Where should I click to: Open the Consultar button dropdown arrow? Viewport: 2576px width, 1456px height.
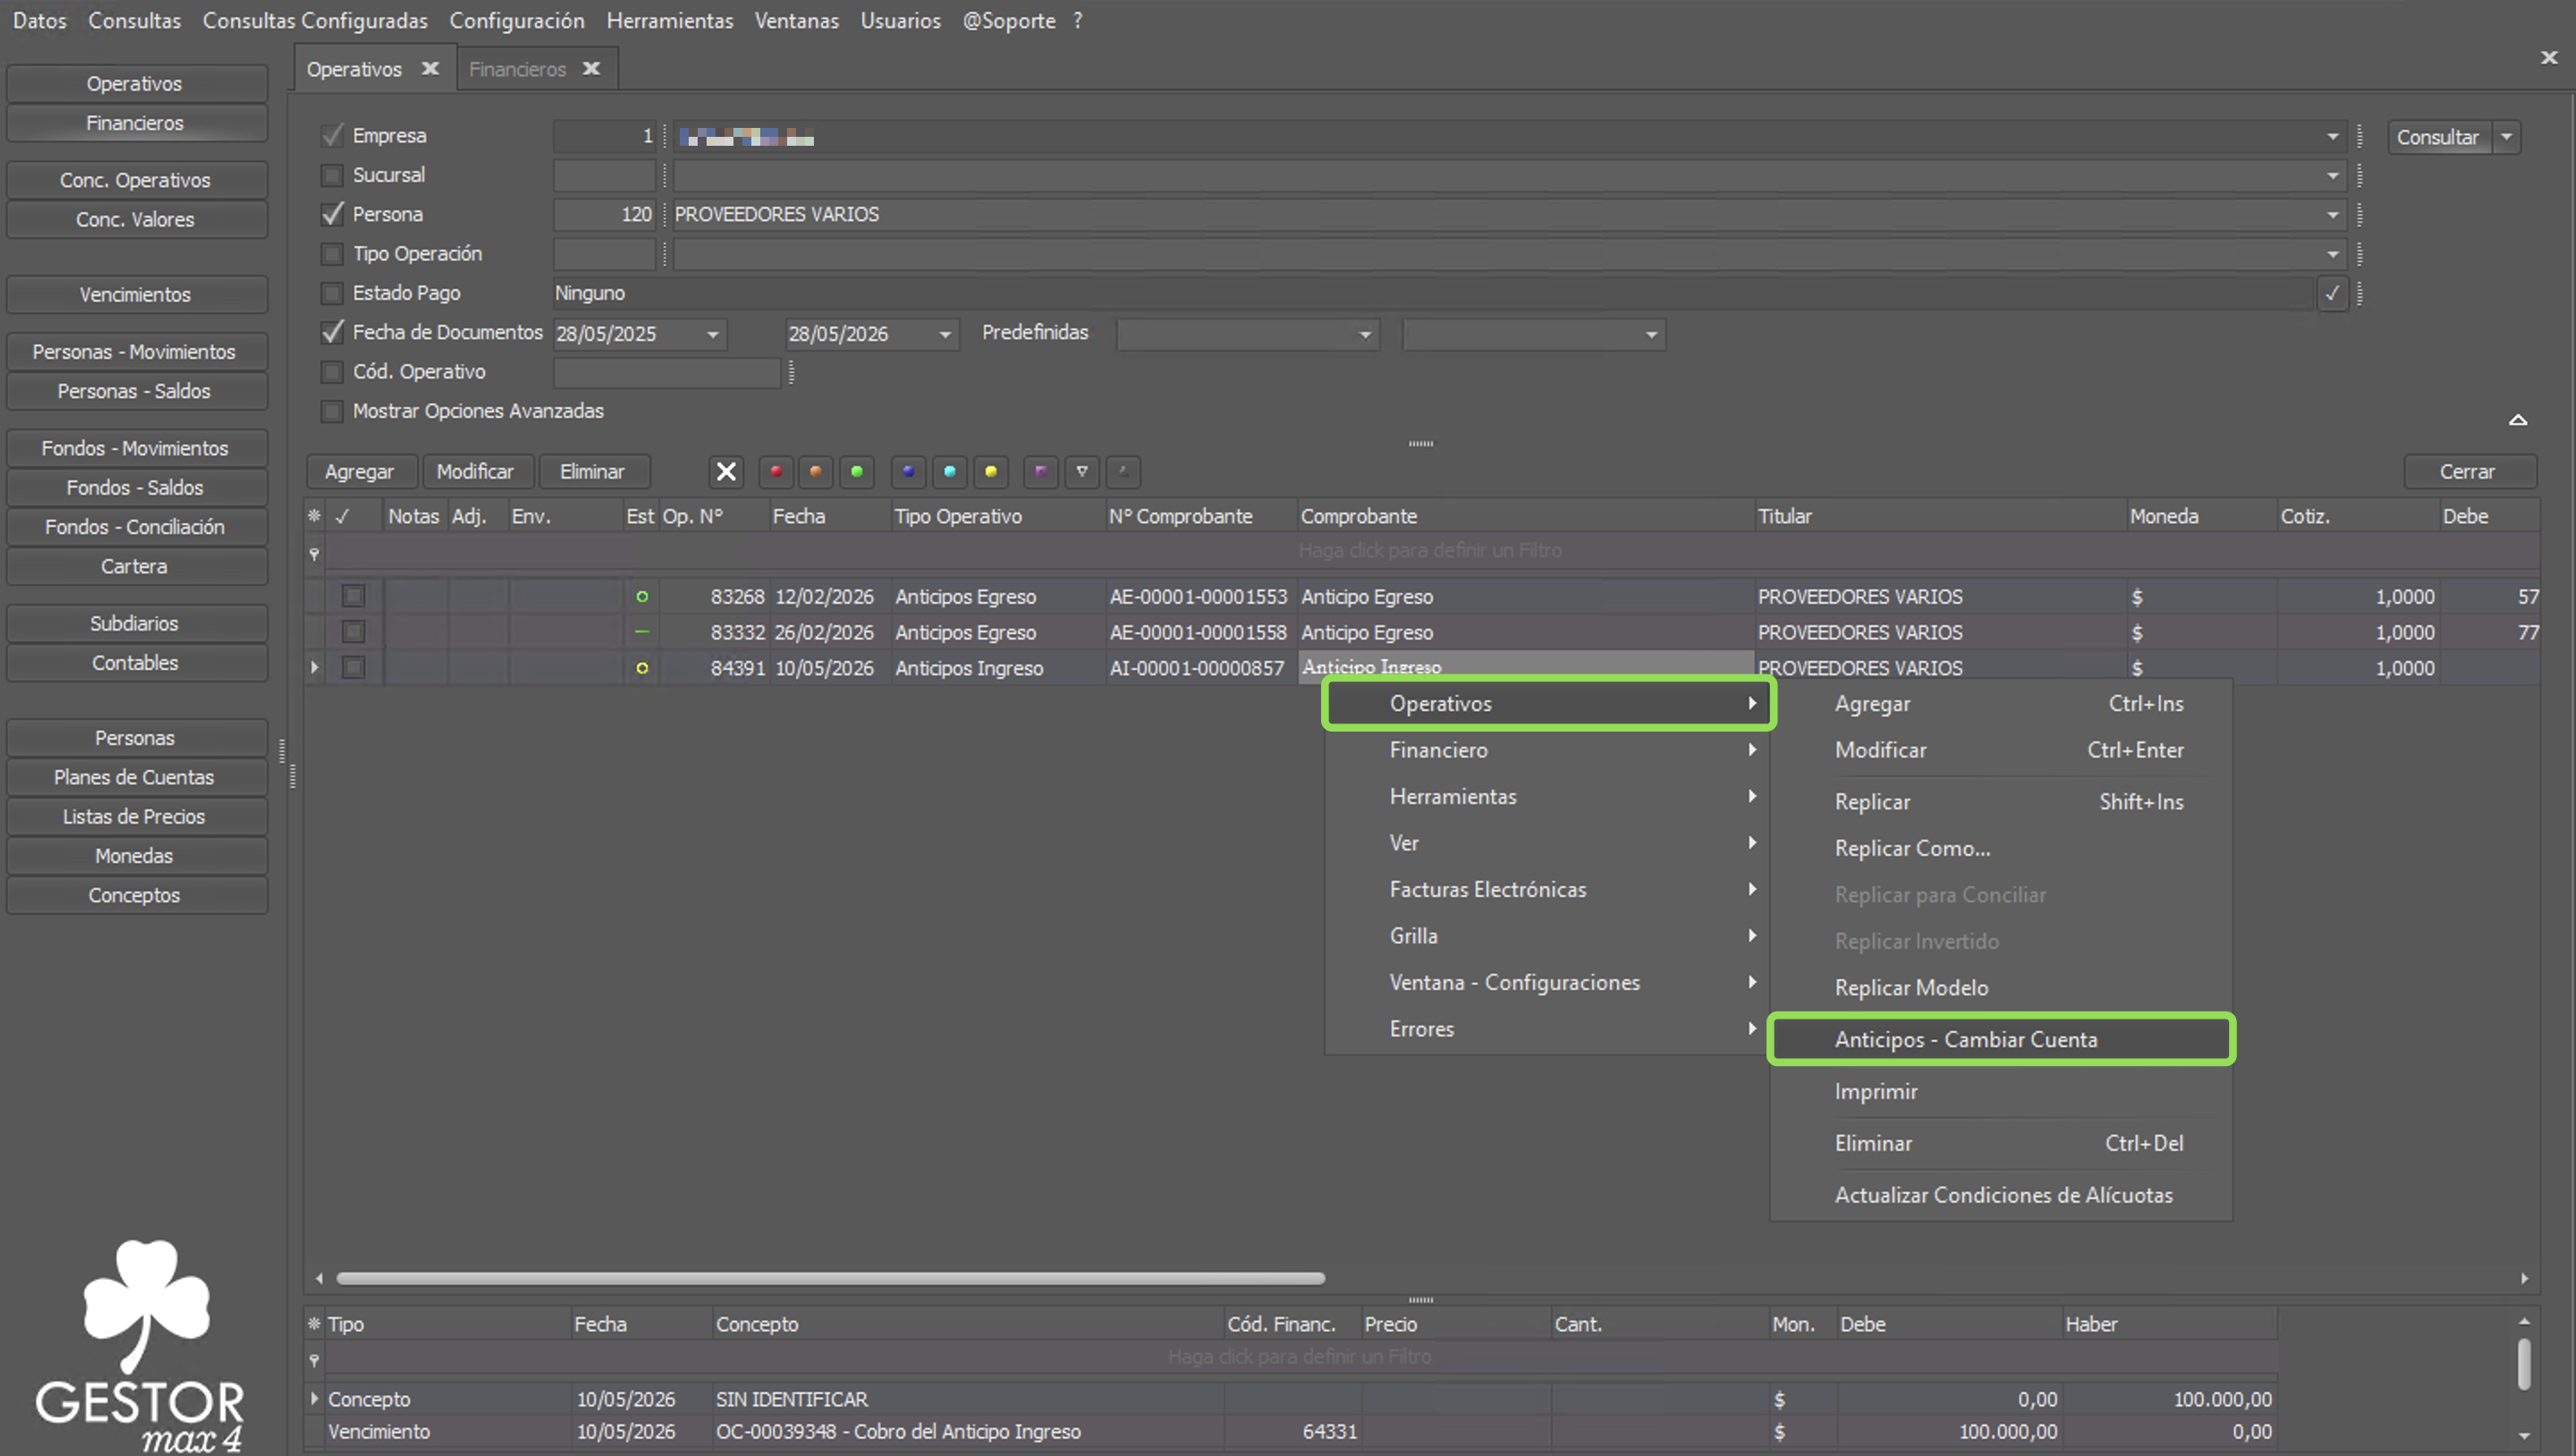pyautogui.click(x=2506, y=137)
